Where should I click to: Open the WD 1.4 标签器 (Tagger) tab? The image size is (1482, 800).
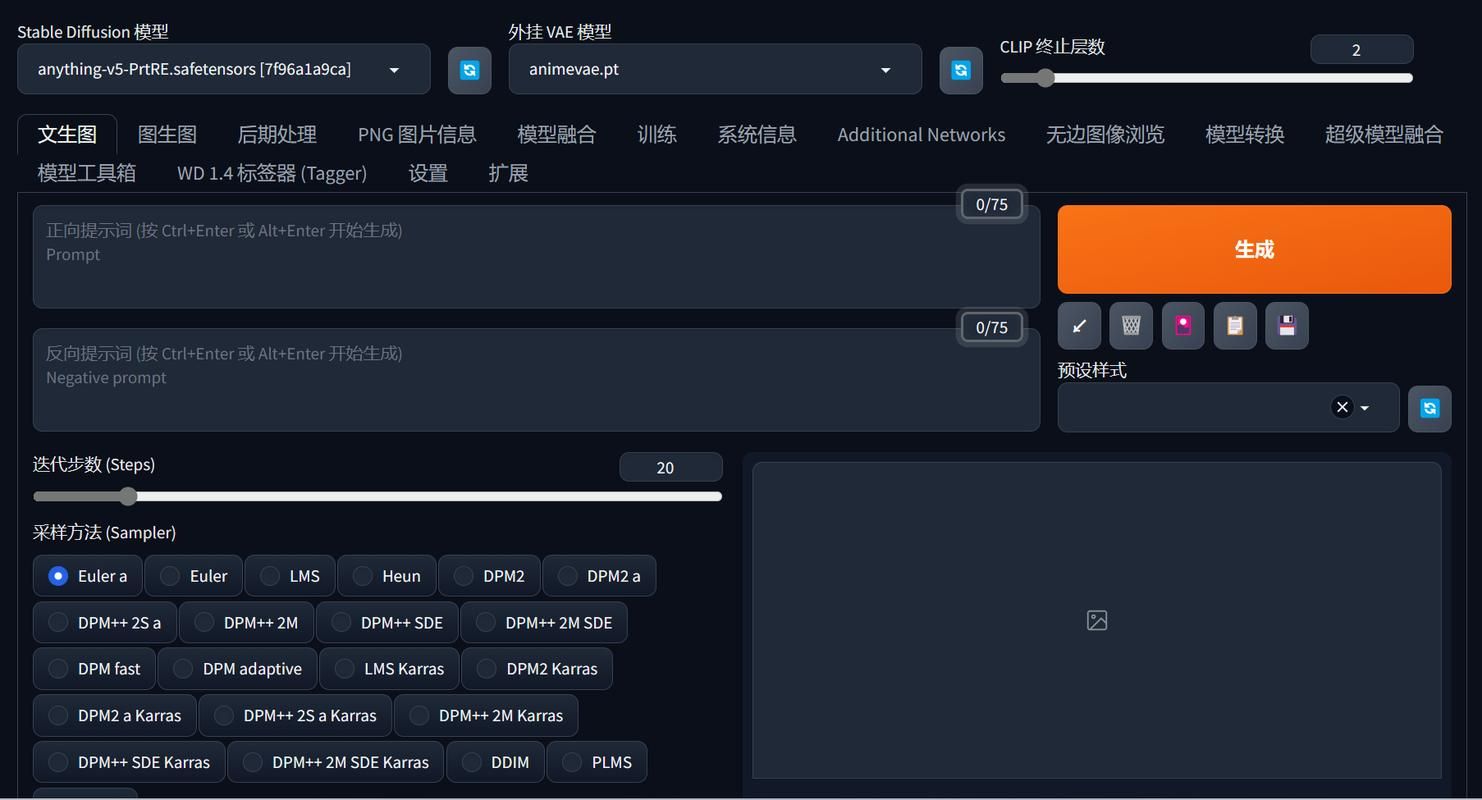point(272,173)
